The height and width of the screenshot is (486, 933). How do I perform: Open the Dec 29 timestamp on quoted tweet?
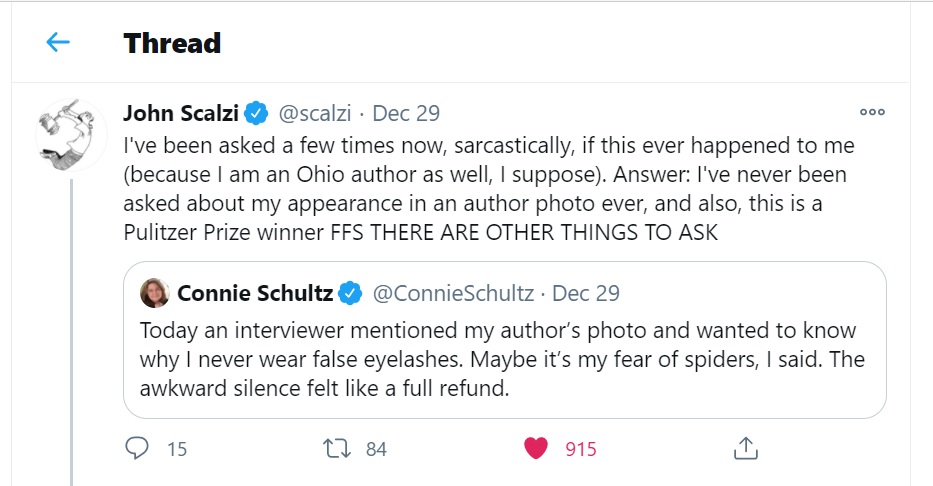[586, 293]
